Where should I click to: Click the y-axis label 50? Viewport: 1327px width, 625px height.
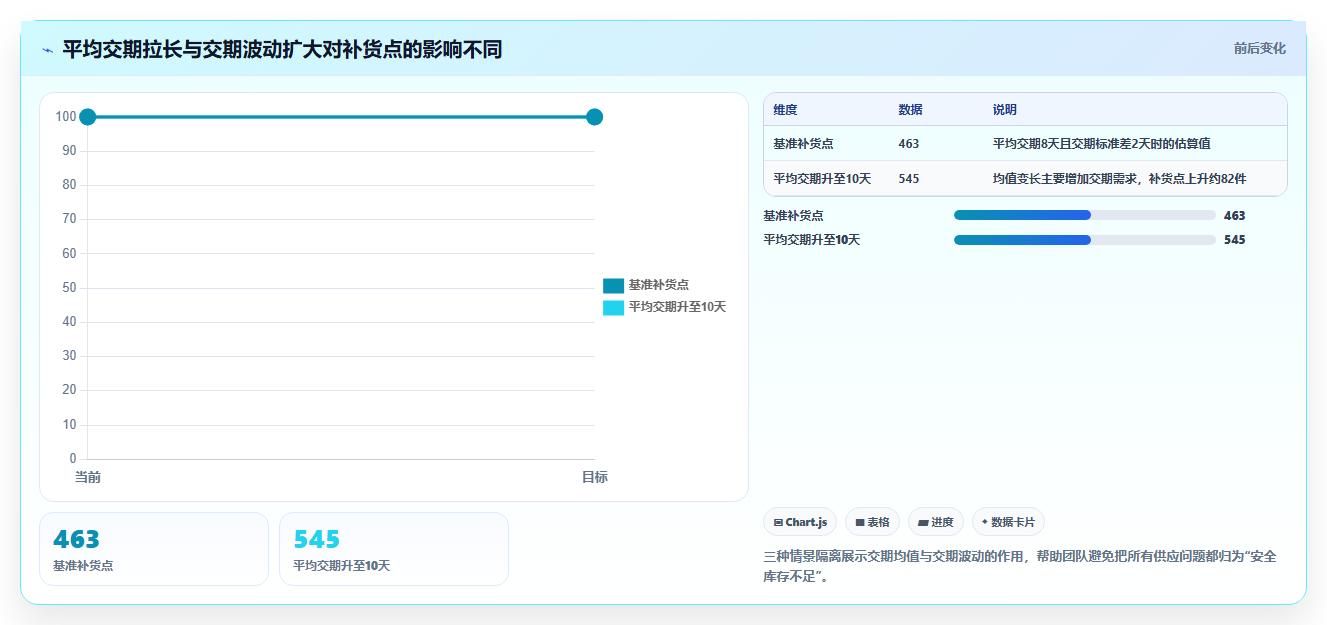point(69,288)
